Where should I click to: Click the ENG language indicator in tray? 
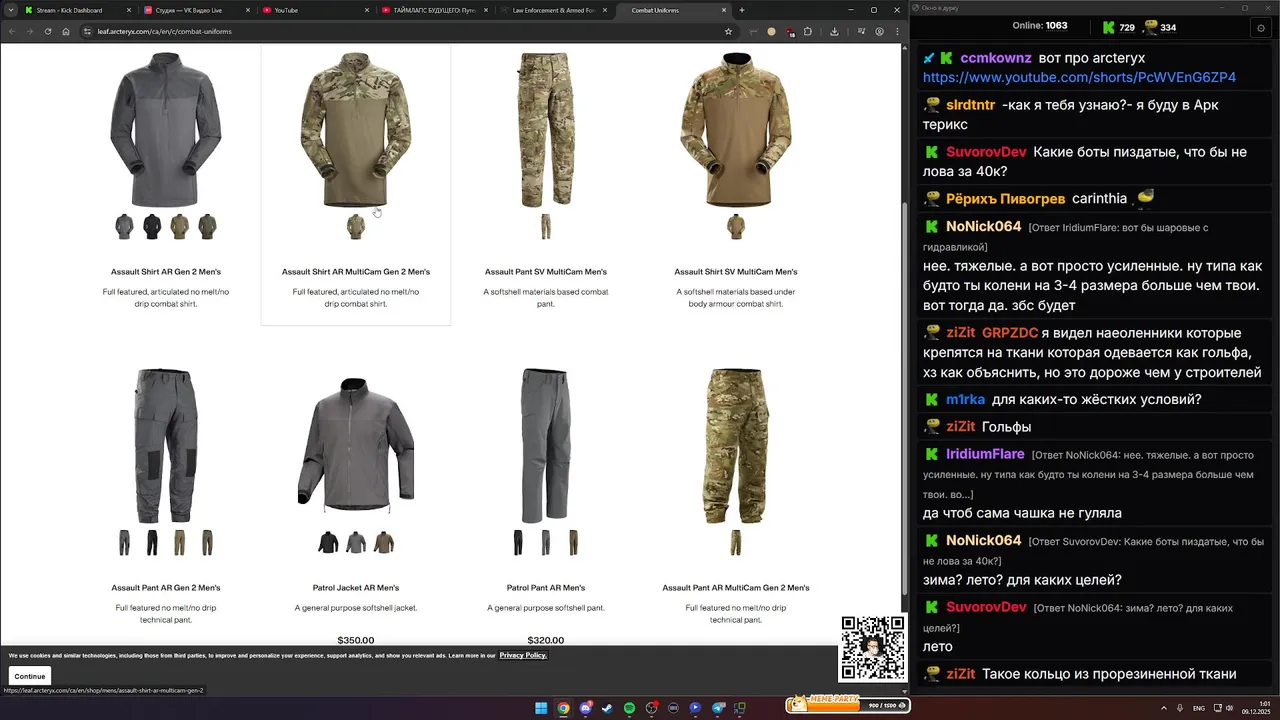1199,708
